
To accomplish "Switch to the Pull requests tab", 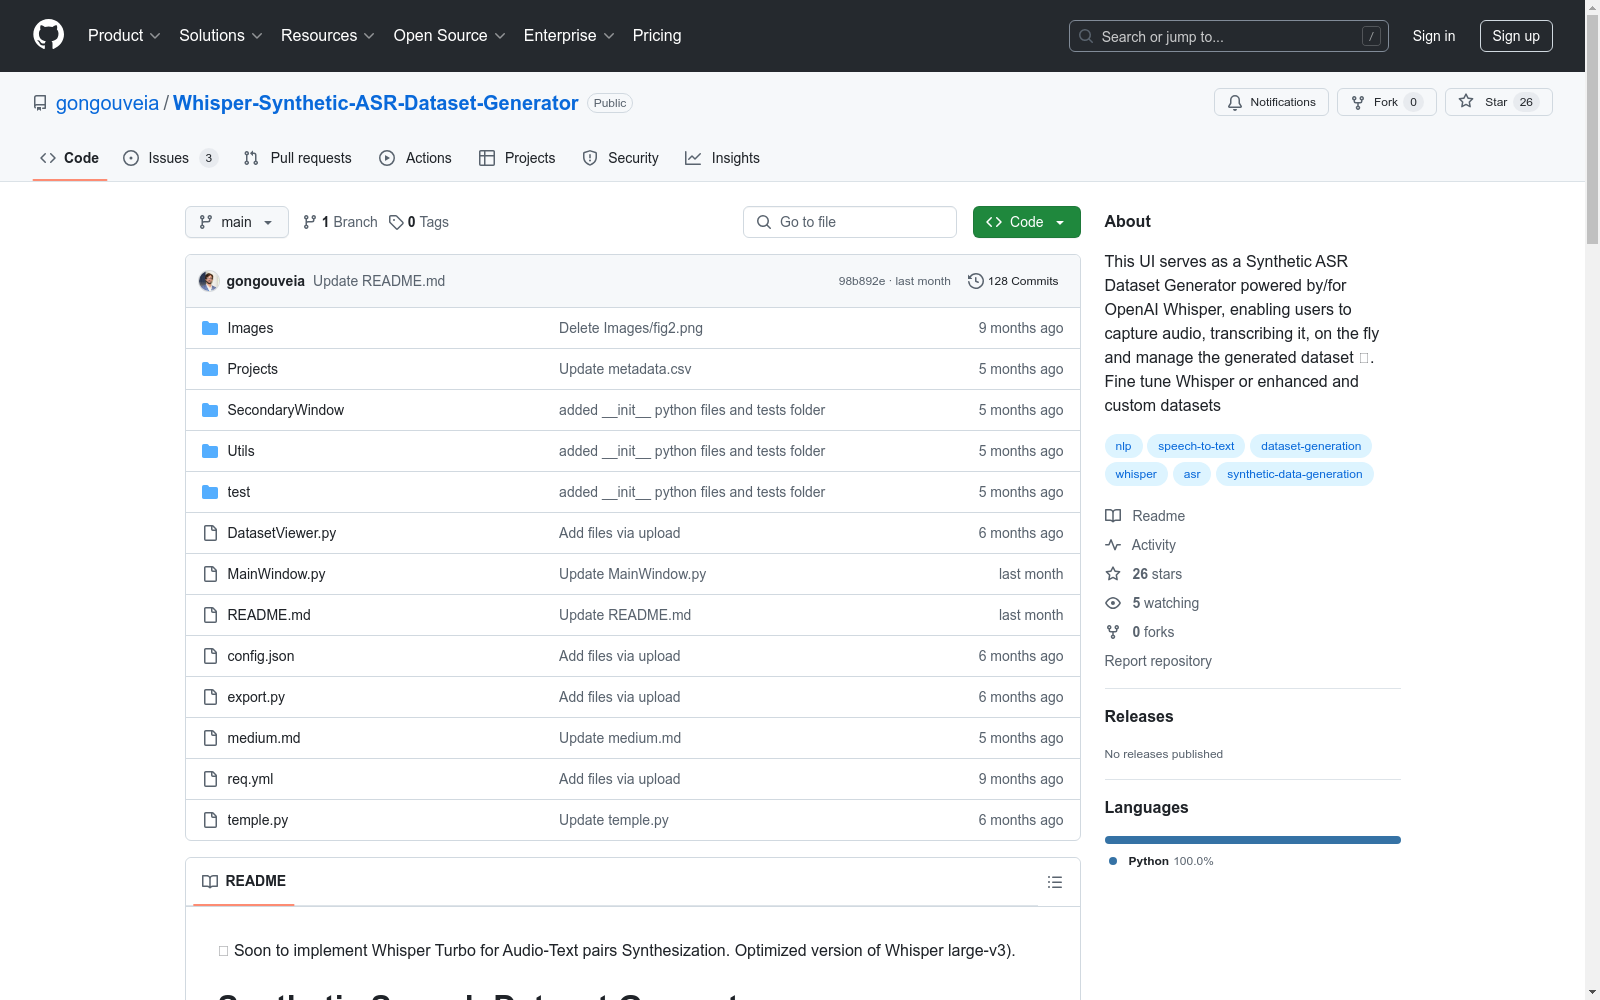I will click(298, 158).
